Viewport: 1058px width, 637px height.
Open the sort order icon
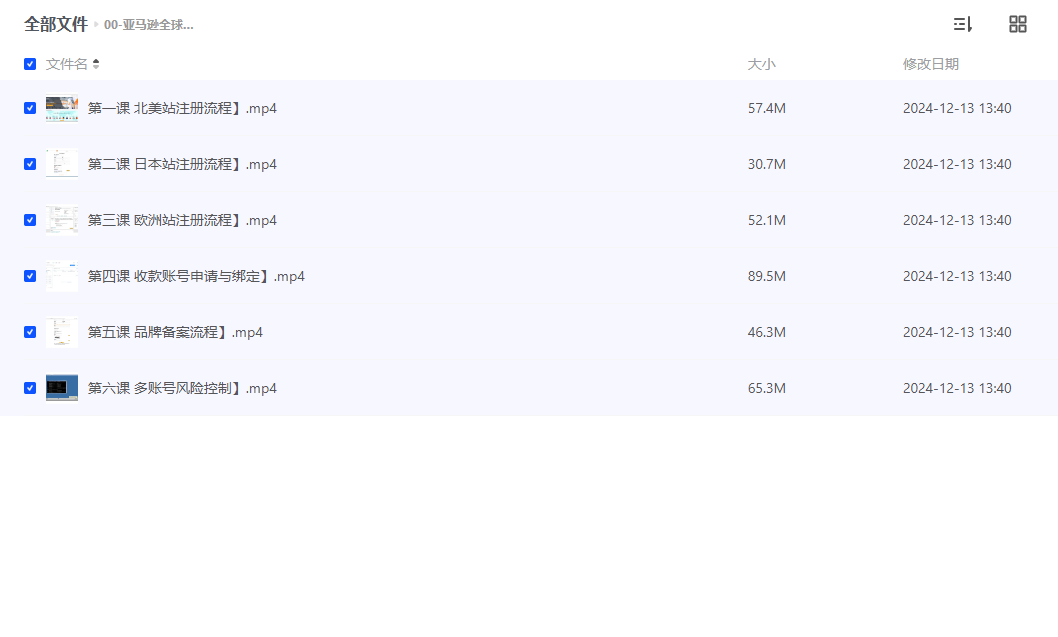pos(962,24)
